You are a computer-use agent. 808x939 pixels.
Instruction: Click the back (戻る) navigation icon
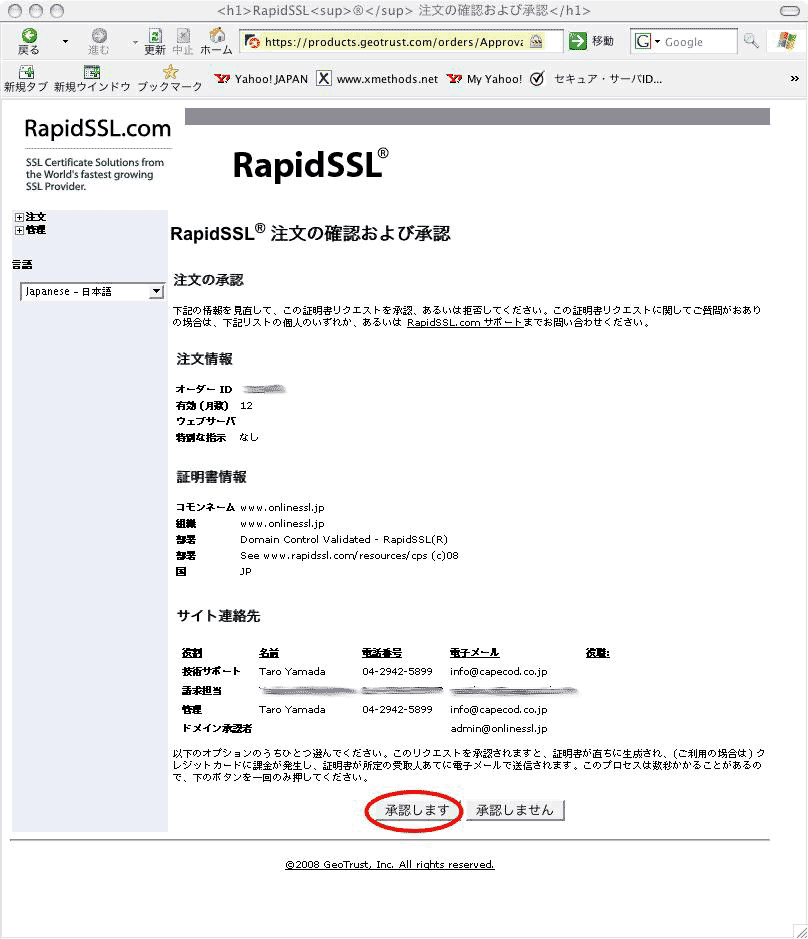[x=29, y=36]
